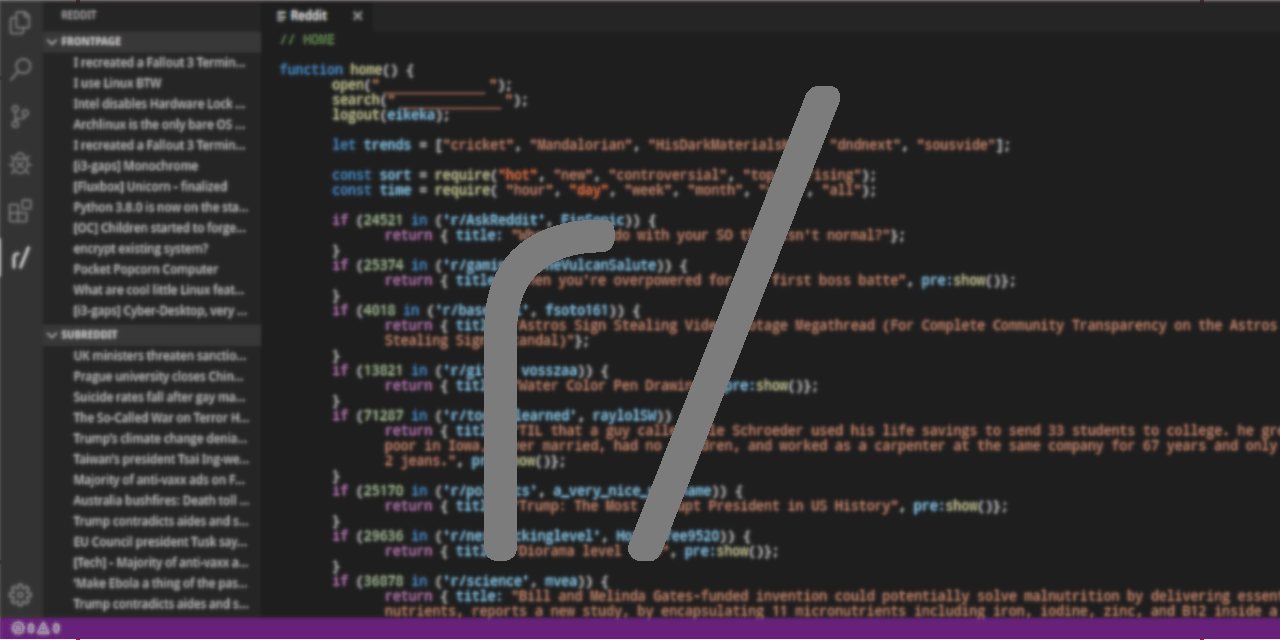
Task: Open the Explorer view
Action: [20, 22]
